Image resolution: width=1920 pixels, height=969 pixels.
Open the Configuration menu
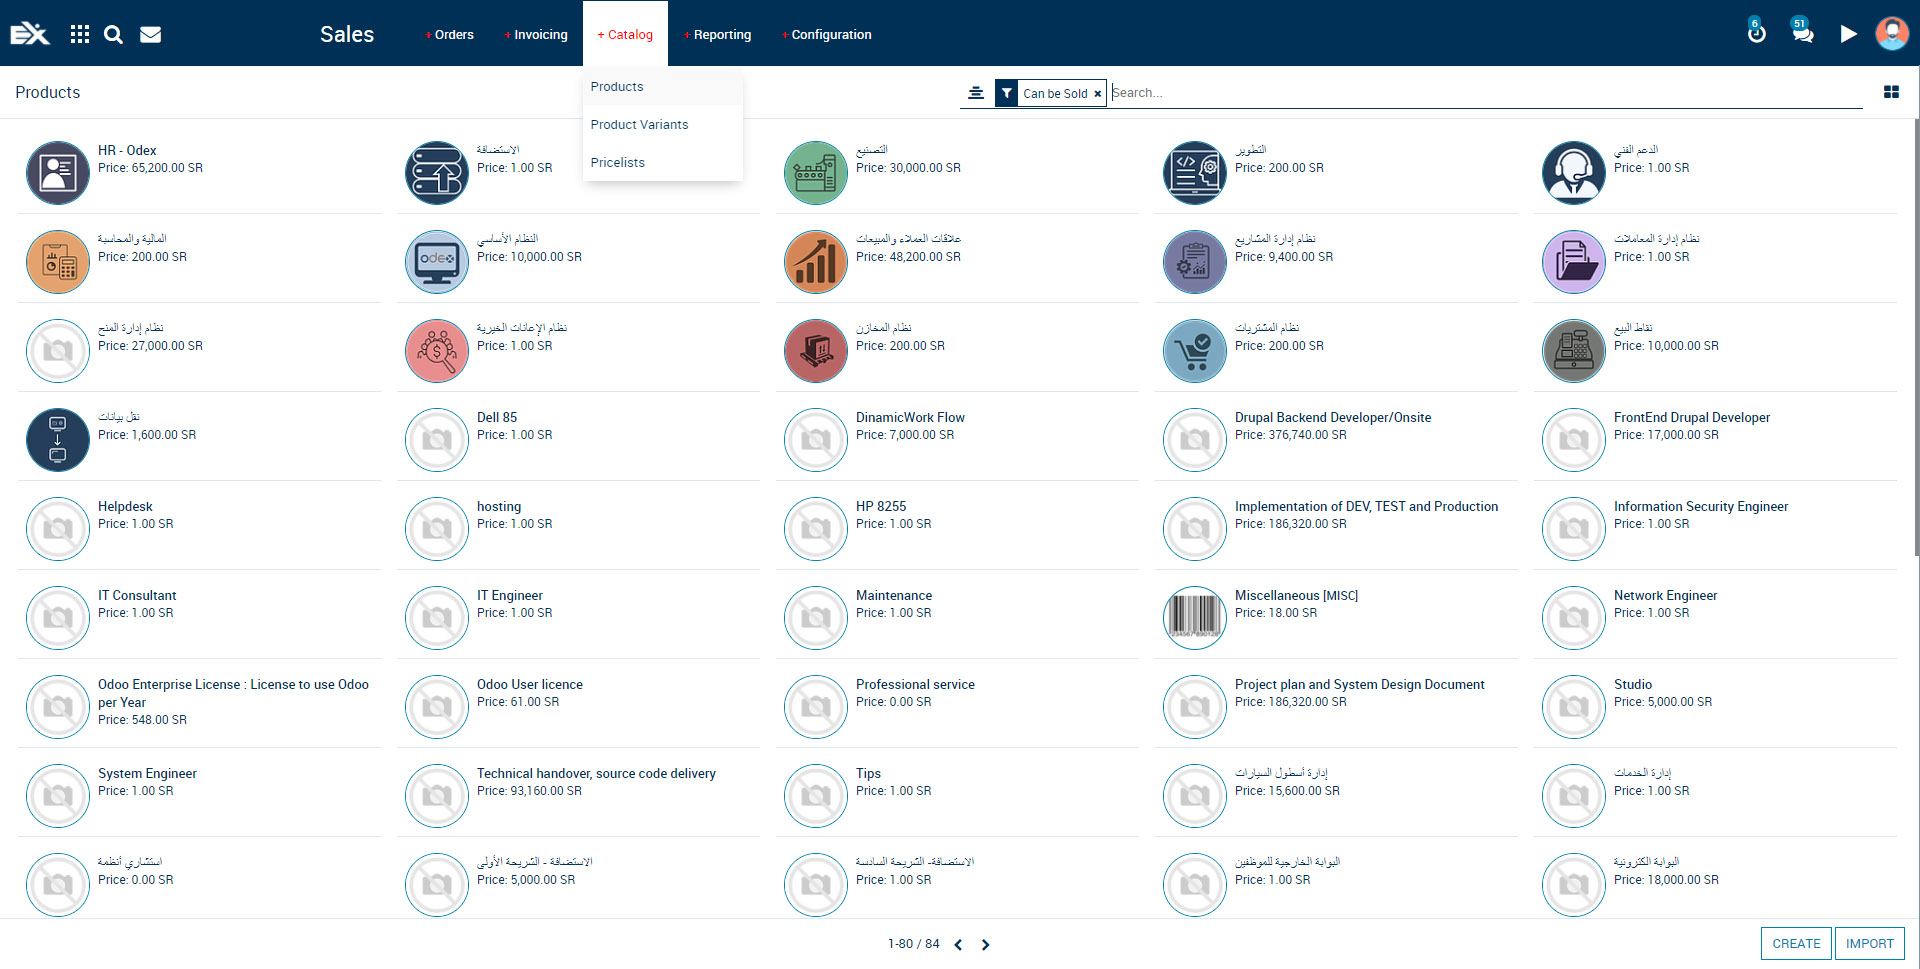827,34
